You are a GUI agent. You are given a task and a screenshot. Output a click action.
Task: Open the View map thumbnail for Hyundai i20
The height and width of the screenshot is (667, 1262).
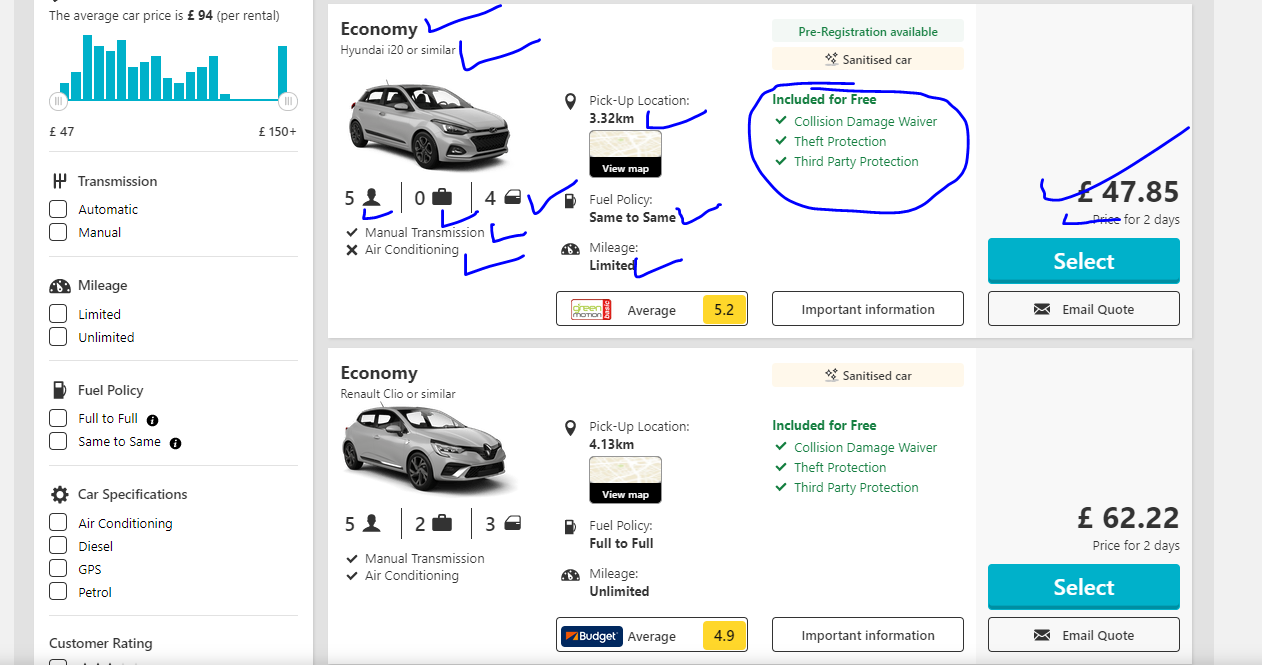tap(625, 154)
